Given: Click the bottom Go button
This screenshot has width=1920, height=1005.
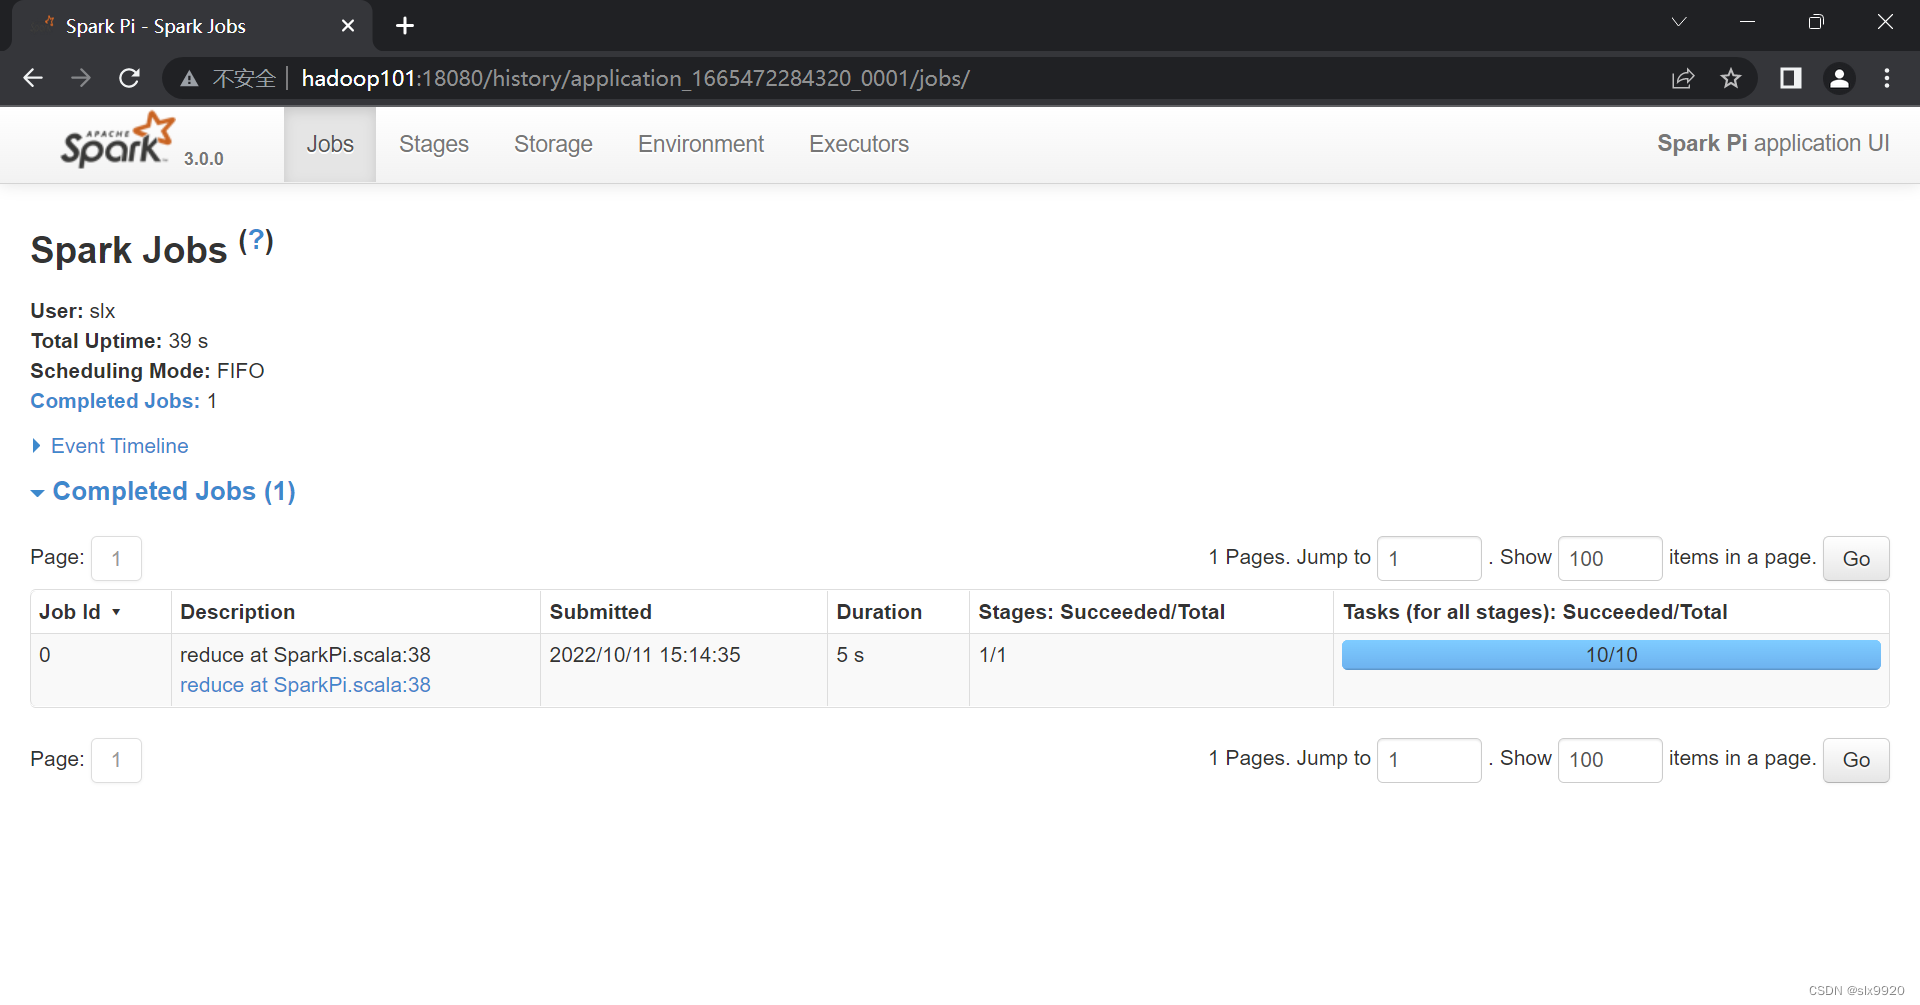Looking at the screenshot, I should [x=1856, y=760].
